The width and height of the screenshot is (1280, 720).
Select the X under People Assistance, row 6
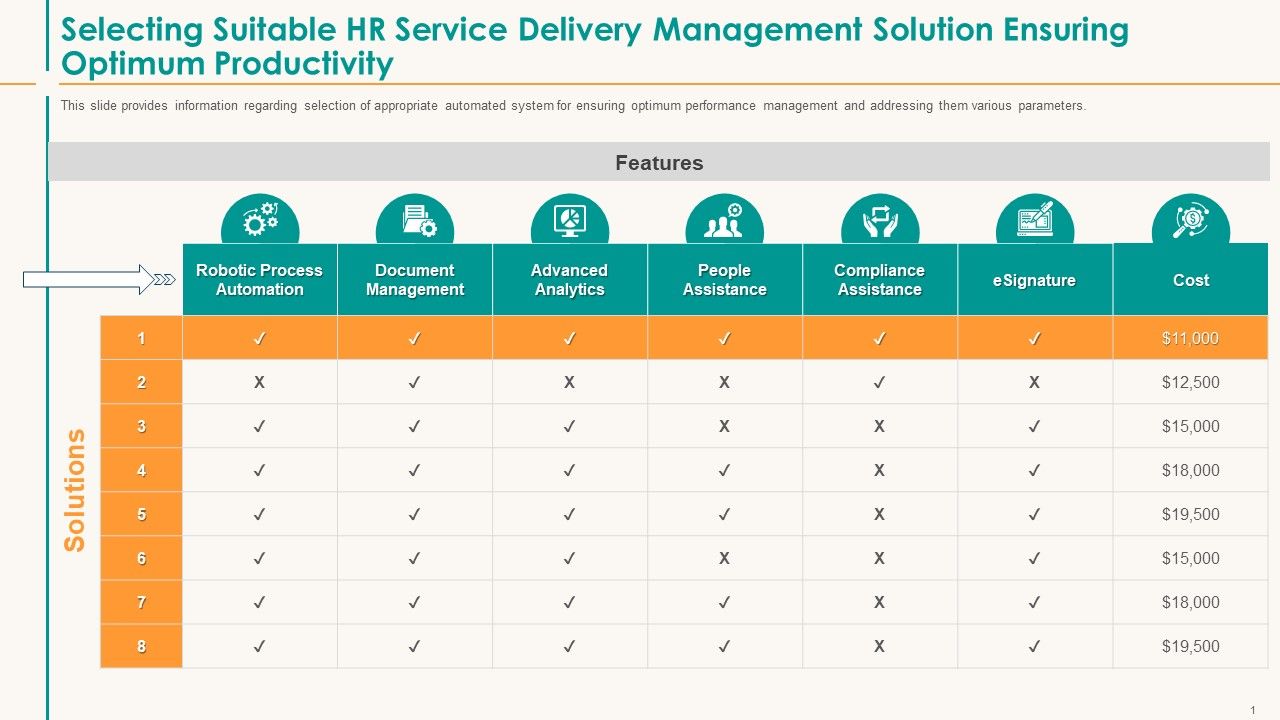(x=724, y=558)
